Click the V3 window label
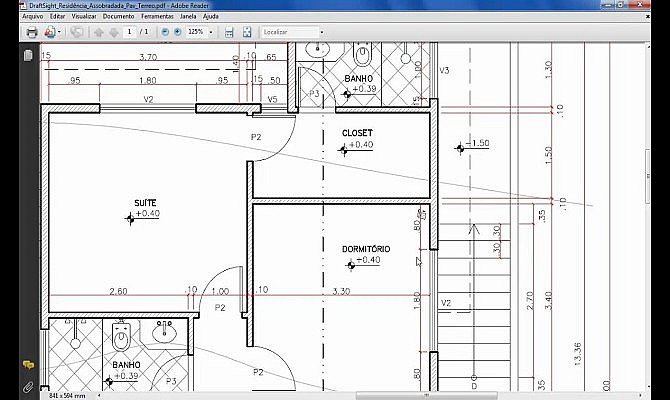The image size is (670, 400). point(444,71)
